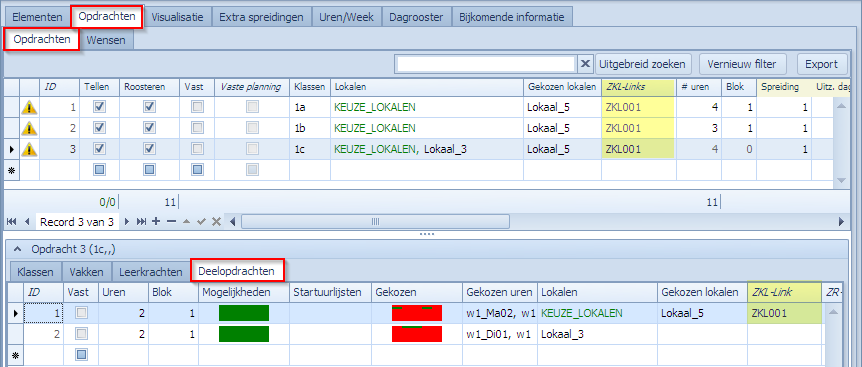Click the warning icon on row ID 3

click(x=29, y=149)
